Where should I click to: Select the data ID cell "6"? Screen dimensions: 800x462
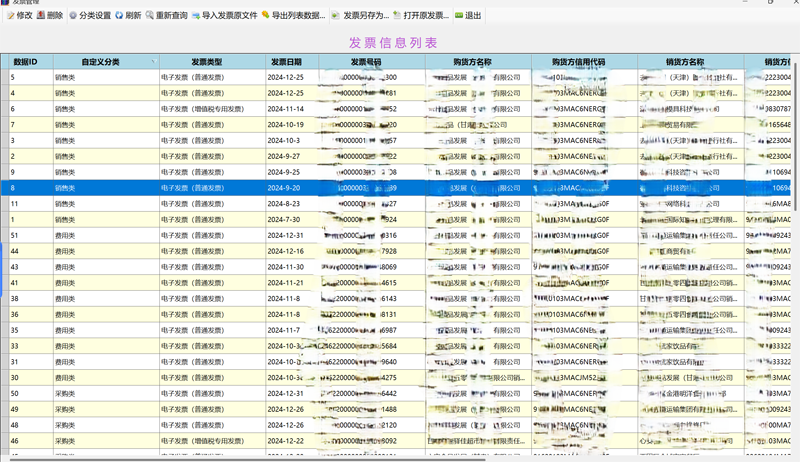tap(31, 109)
